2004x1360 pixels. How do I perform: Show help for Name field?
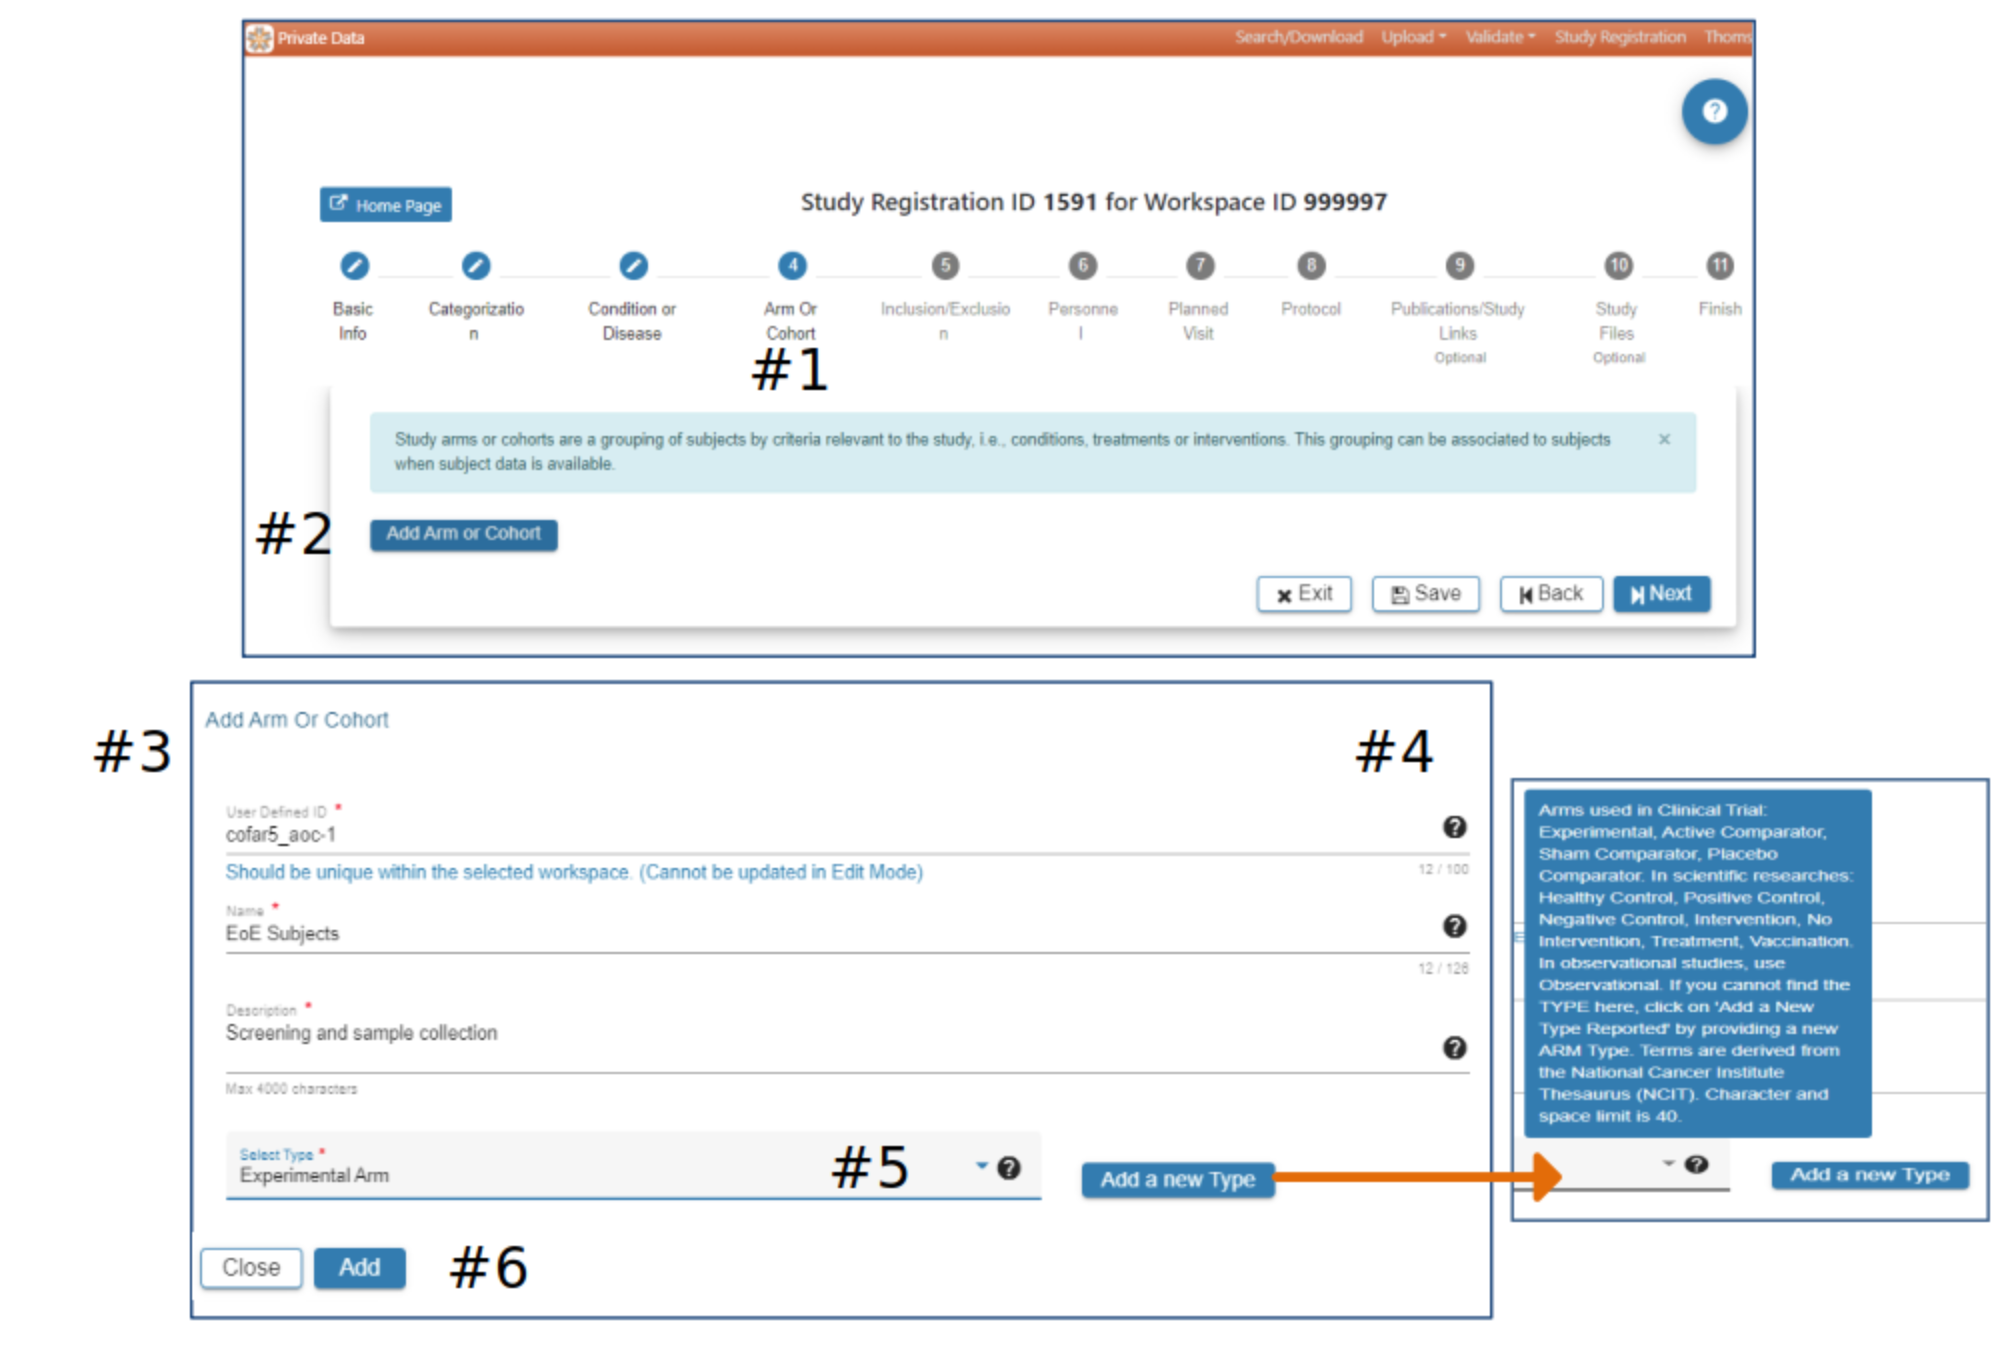point(1454,926)
